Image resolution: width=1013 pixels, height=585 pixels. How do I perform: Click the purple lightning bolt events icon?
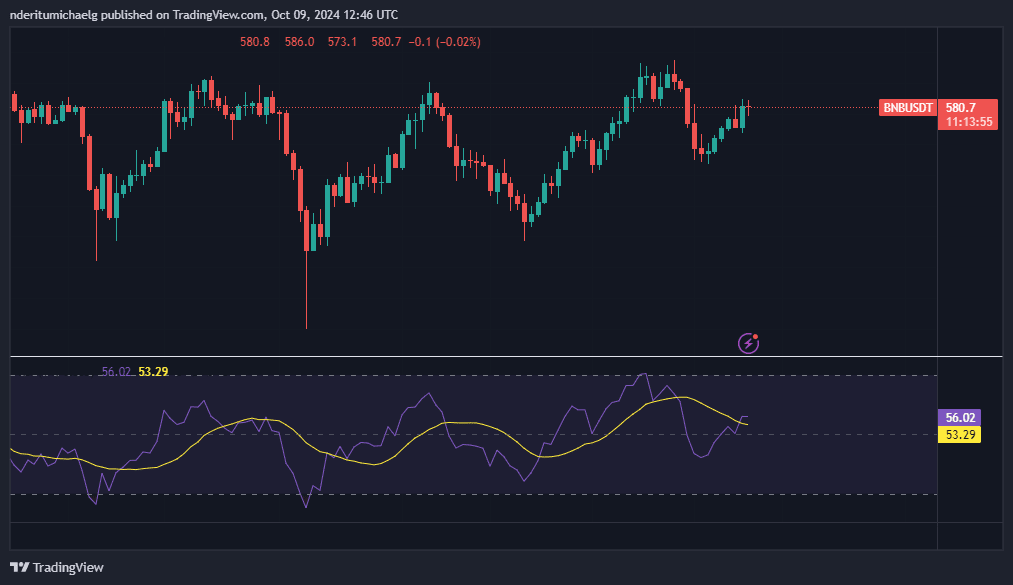(748, 344)
